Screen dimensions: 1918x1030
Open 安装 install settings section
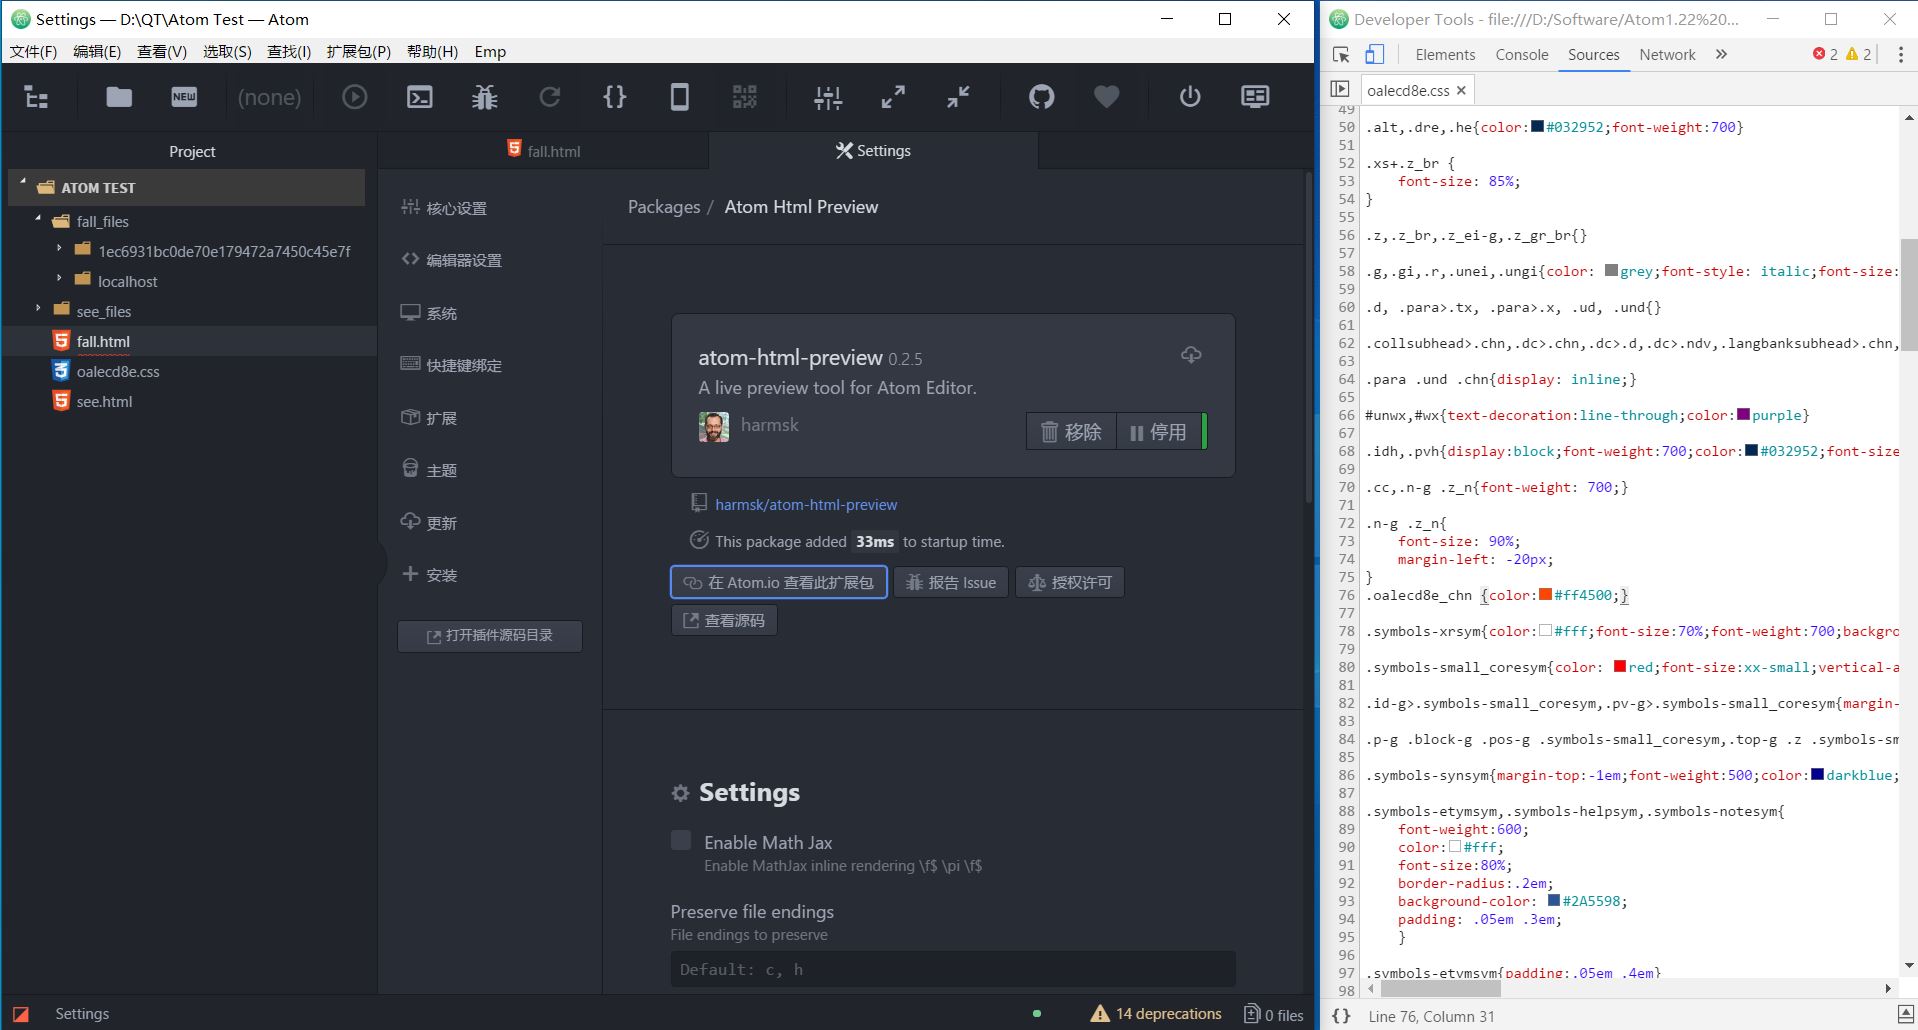point(429,575)
